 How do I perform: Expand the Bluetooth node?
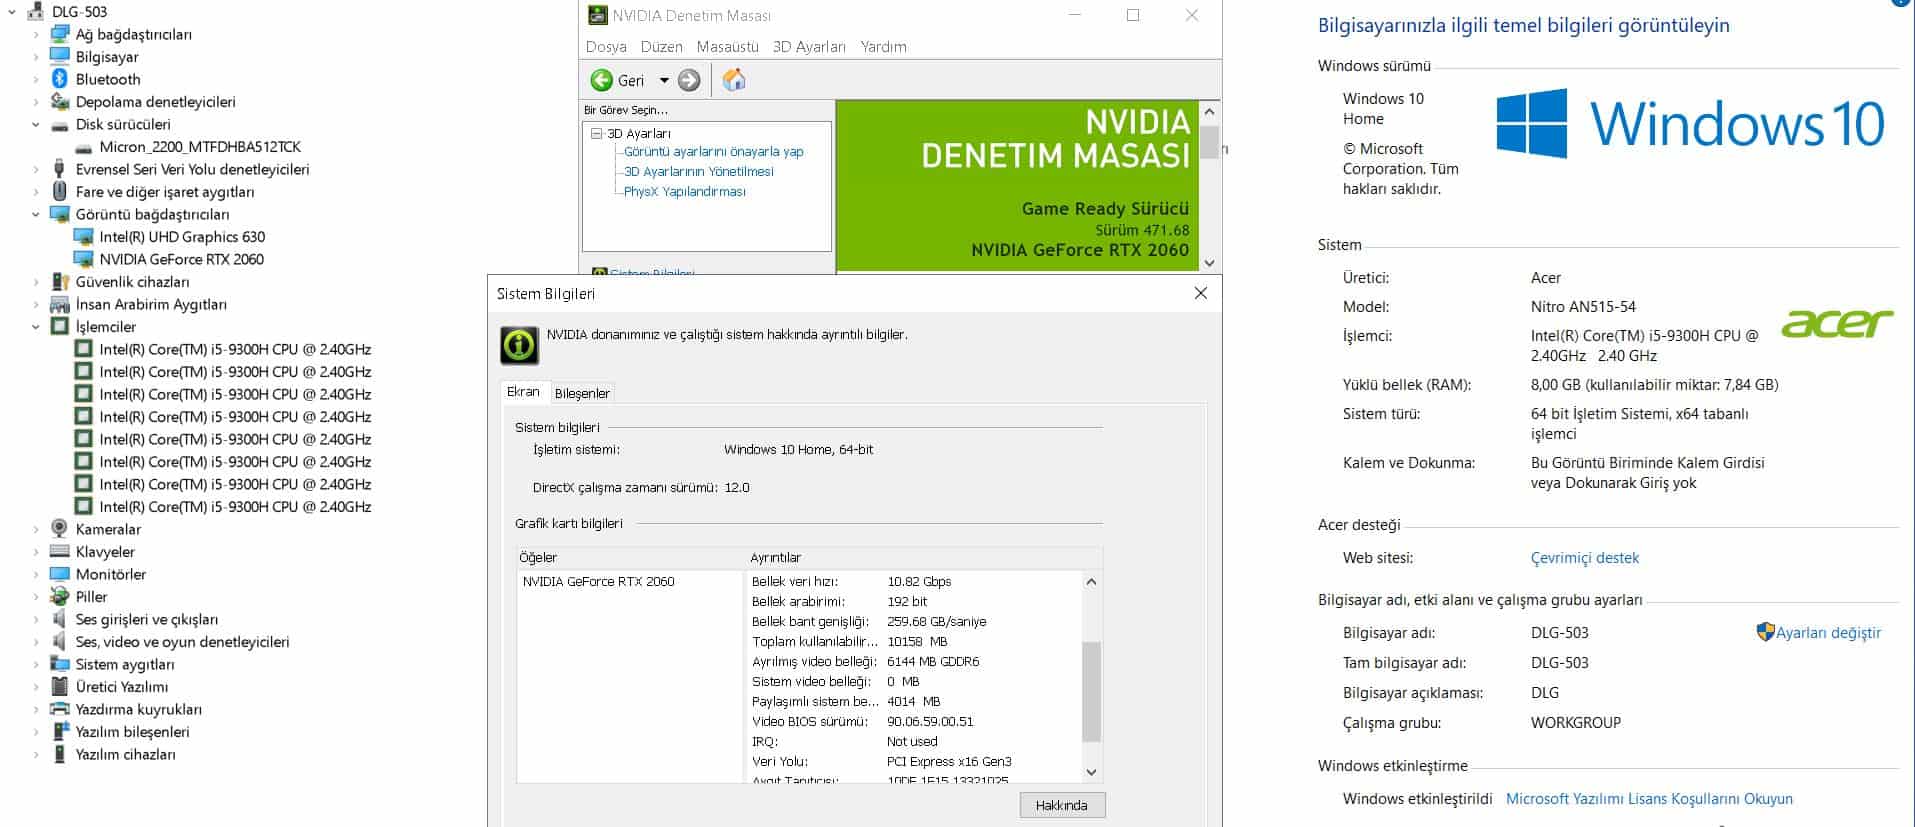36,79
